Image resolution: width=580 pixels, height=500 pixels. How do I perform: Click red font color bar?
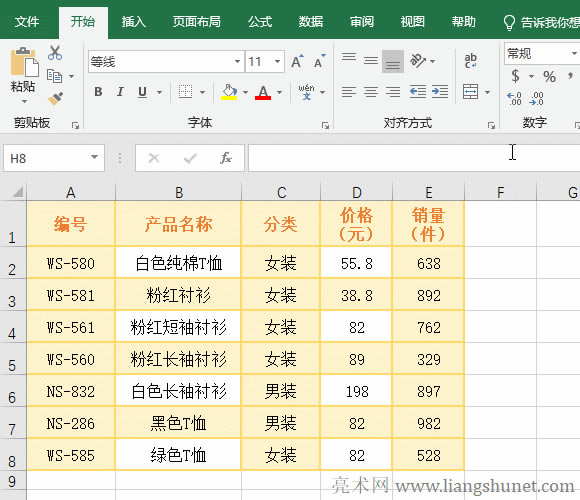(263, 98)
